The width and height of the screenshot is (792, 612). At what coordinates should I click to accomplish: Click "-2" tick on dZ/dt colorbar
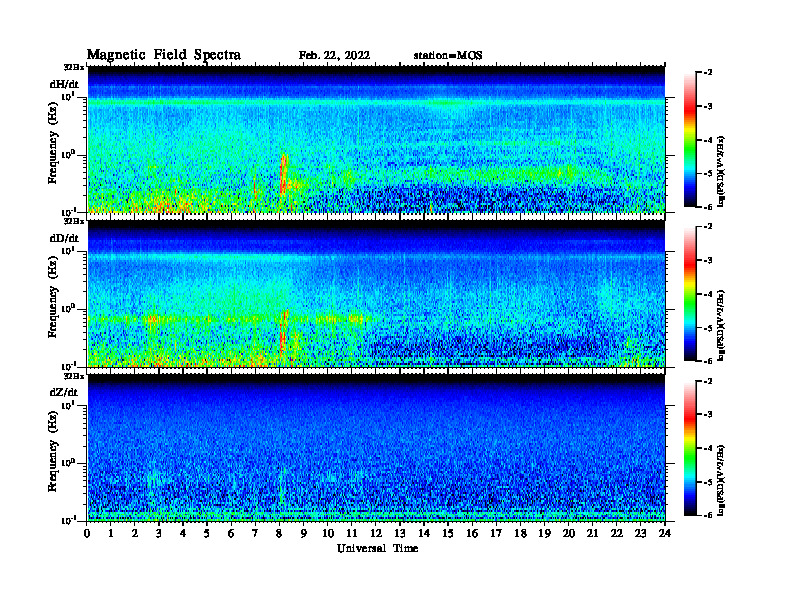coord(708,381)
